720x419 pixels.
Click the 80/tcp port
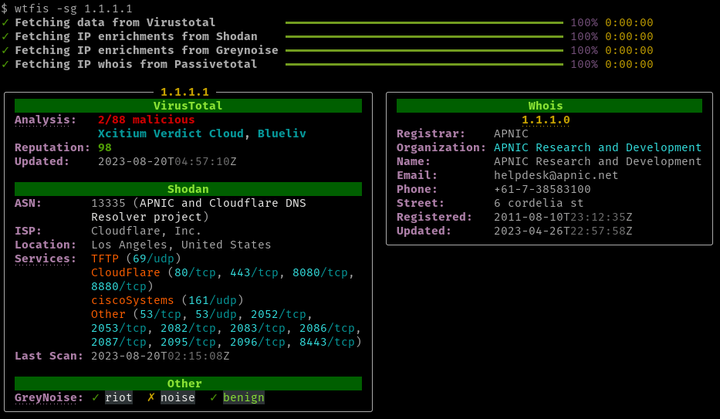click(x=195, y=272)
